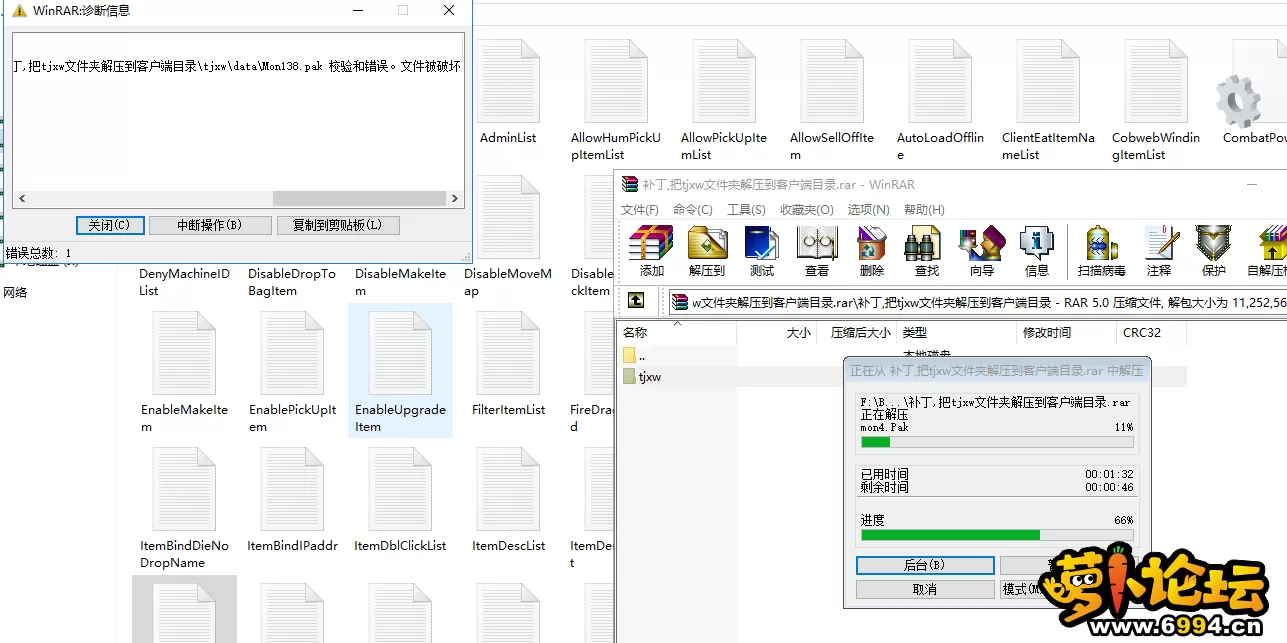Select the FilterItemList file
The width and height of the screenshot is (1287, 643).
508,366
